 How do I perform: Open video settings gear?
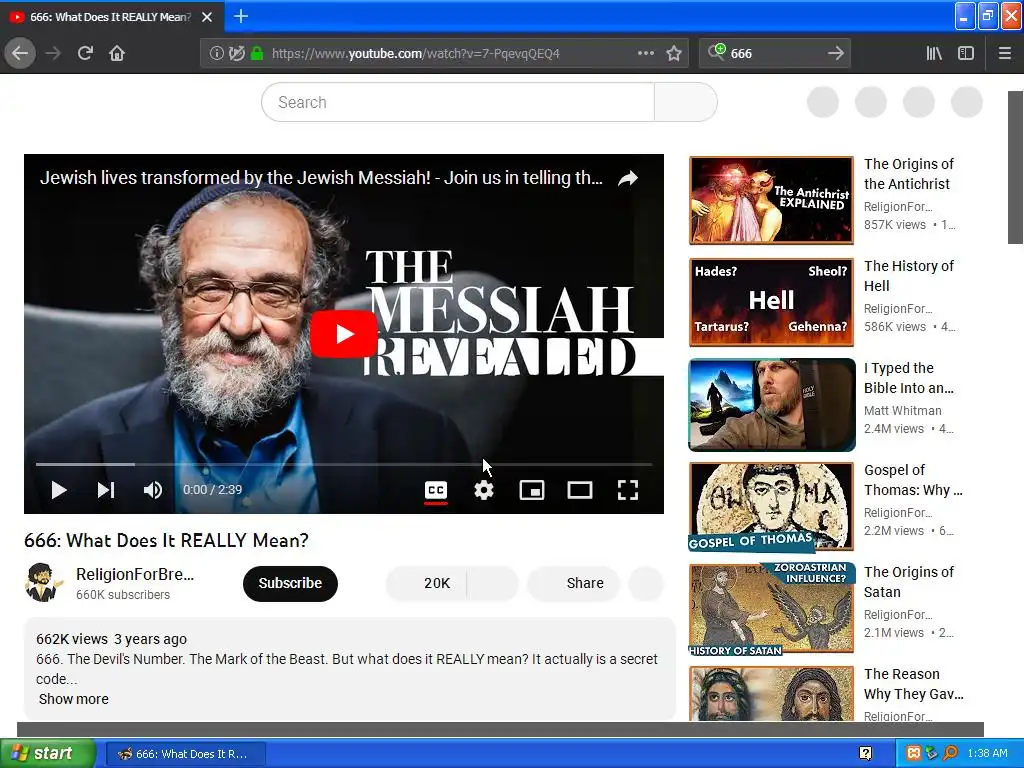(x=484, y=490)
